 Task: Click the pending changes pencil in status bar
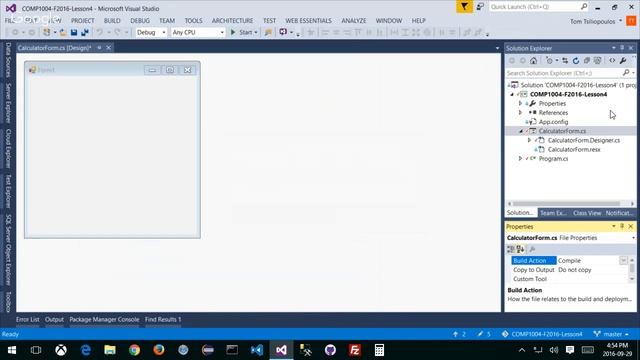point(480,334)
